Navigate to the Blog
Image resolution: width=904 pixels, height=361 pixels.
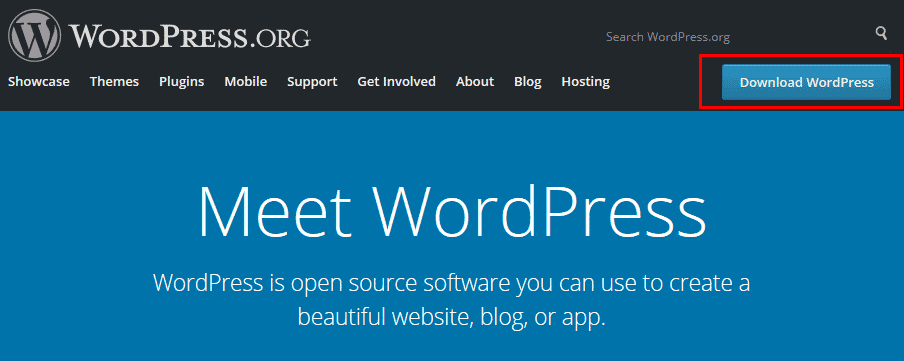528,82
